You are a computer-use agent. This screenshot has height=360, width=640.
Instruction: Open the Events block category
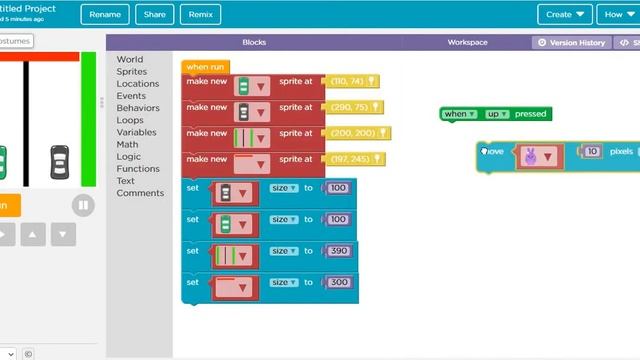click(x=131, y=96)
